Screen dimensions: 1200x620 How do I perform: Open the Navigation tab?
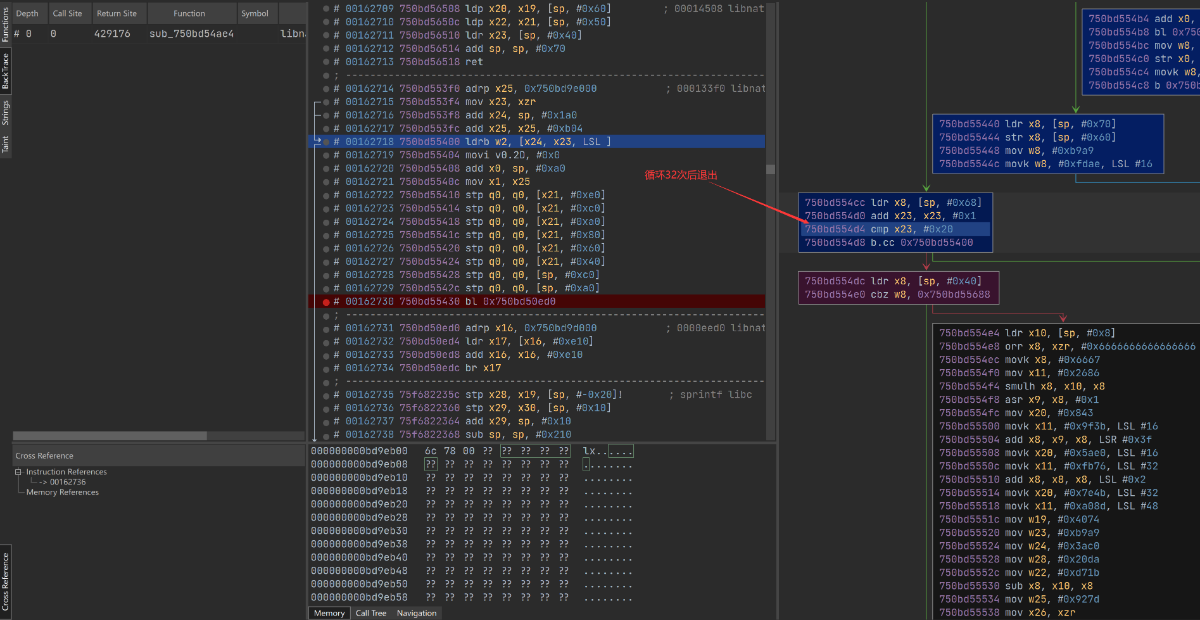pos(416,613)
